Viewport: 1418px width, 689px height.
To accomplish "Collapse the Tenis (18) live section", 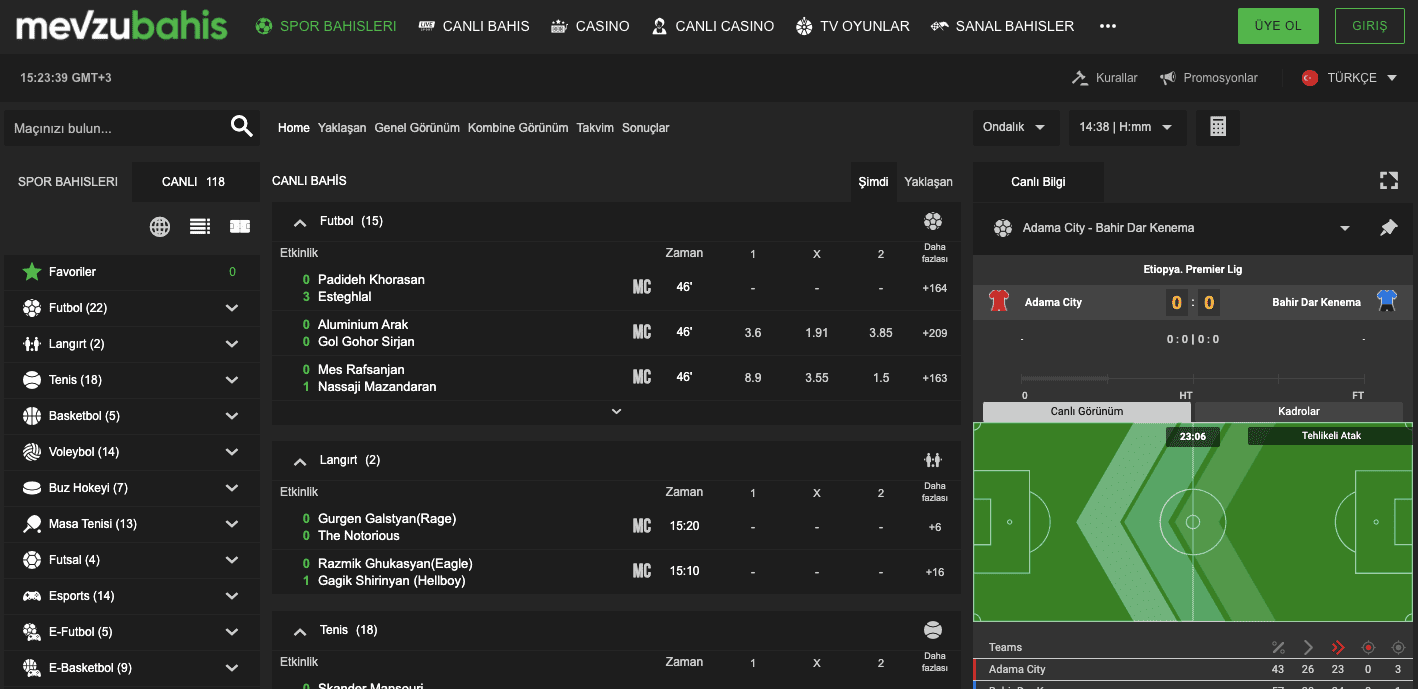I will (x=300, y=631).
